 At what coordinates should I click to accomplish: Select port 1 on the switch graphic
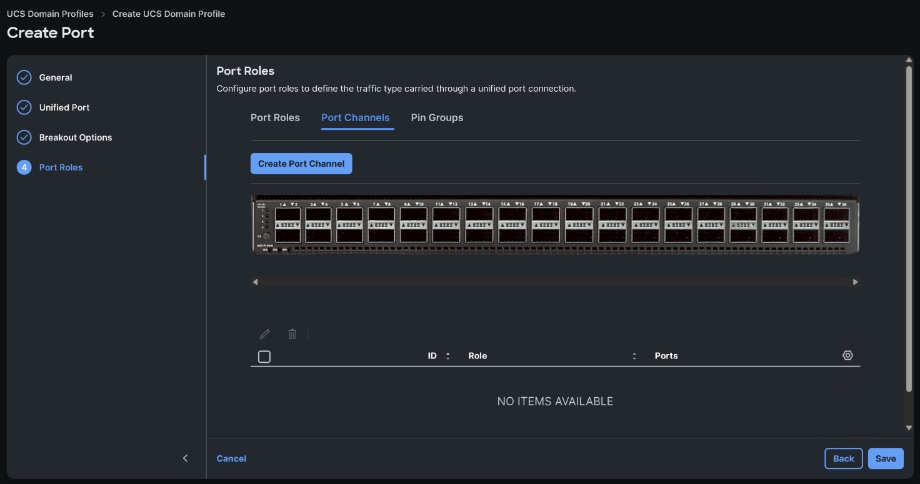[x=288, y=214]
